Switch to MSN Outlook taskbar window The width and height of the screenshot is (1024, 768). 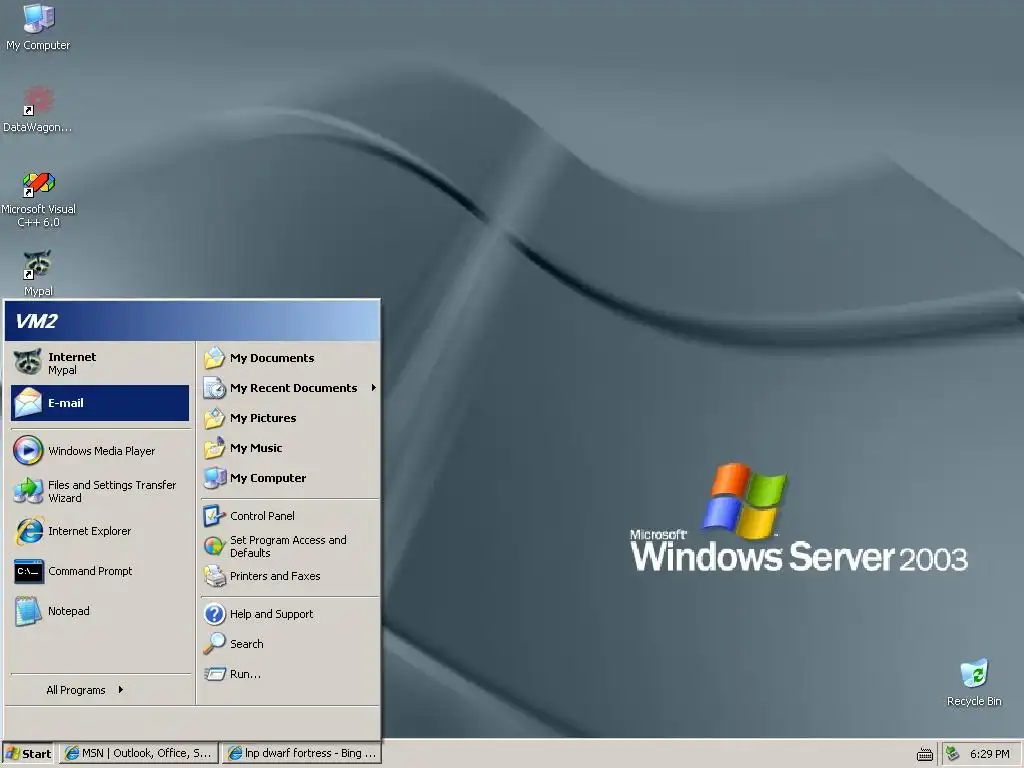[x=138, y=754]
